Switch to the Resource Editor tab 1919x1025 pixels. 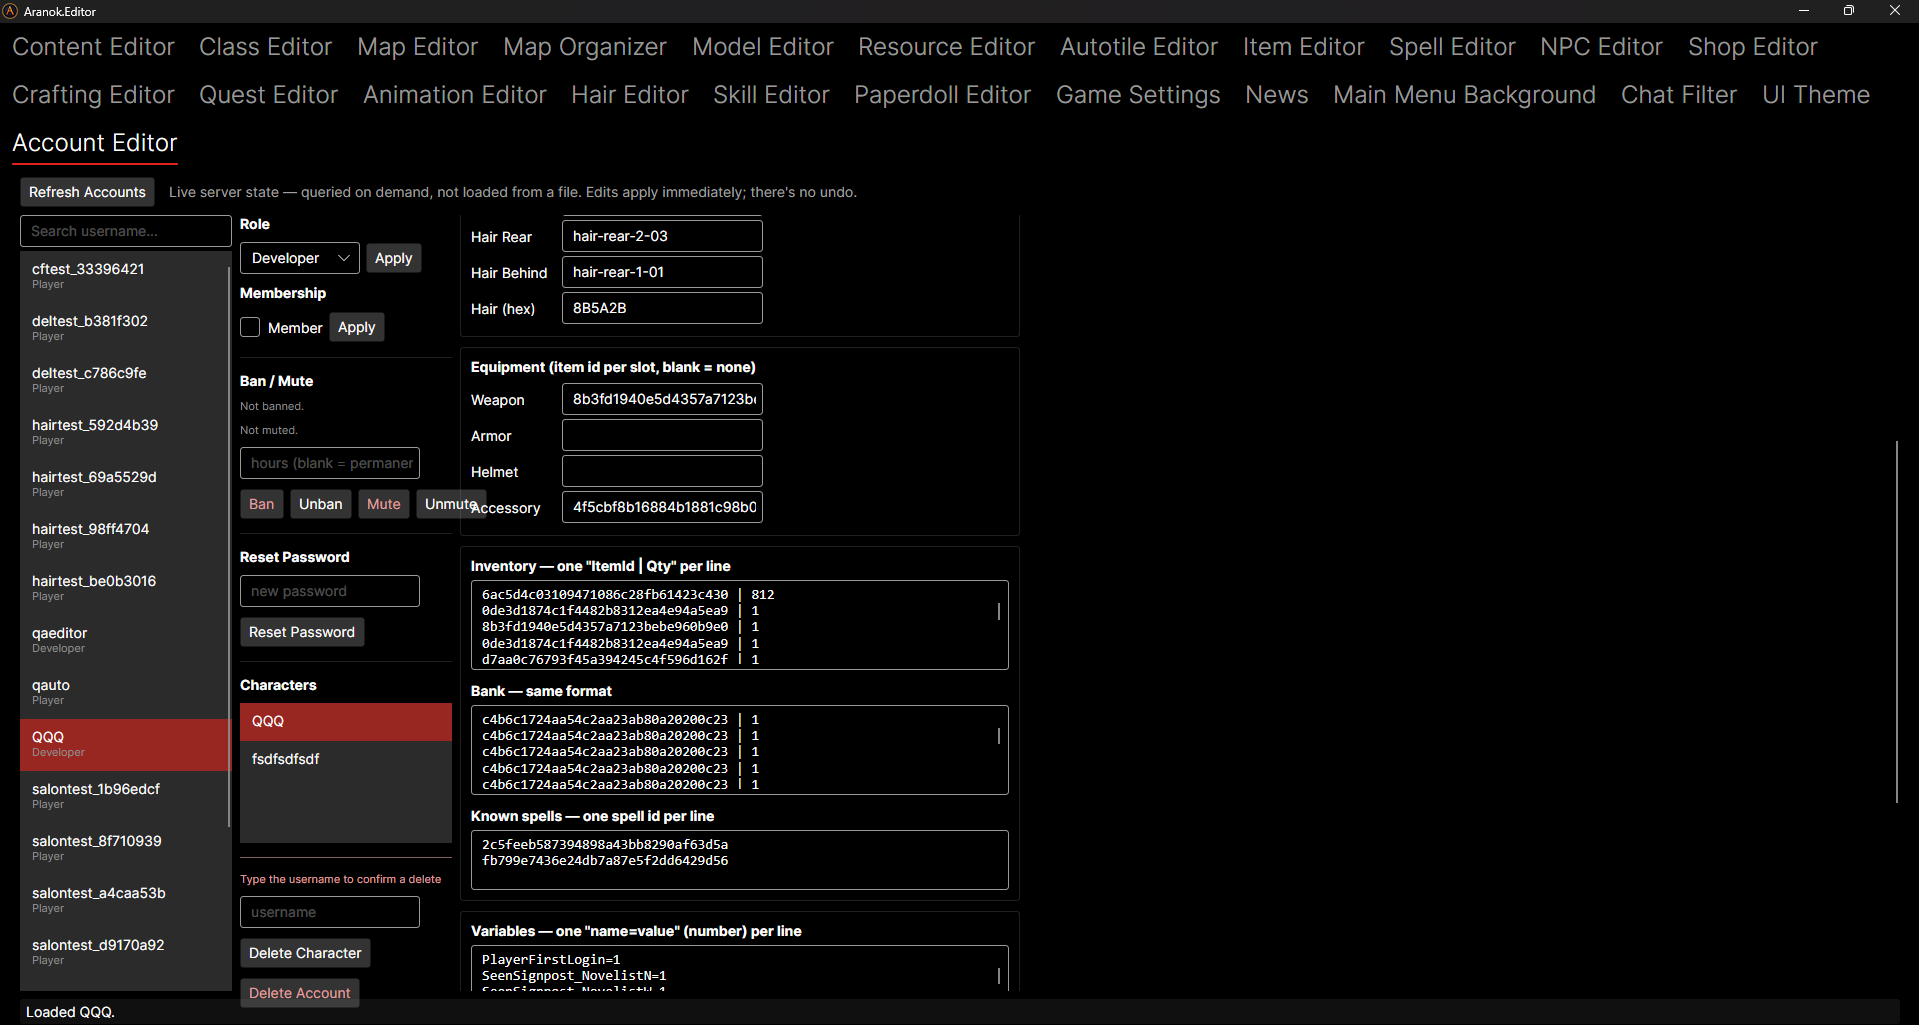pos(946,47)
